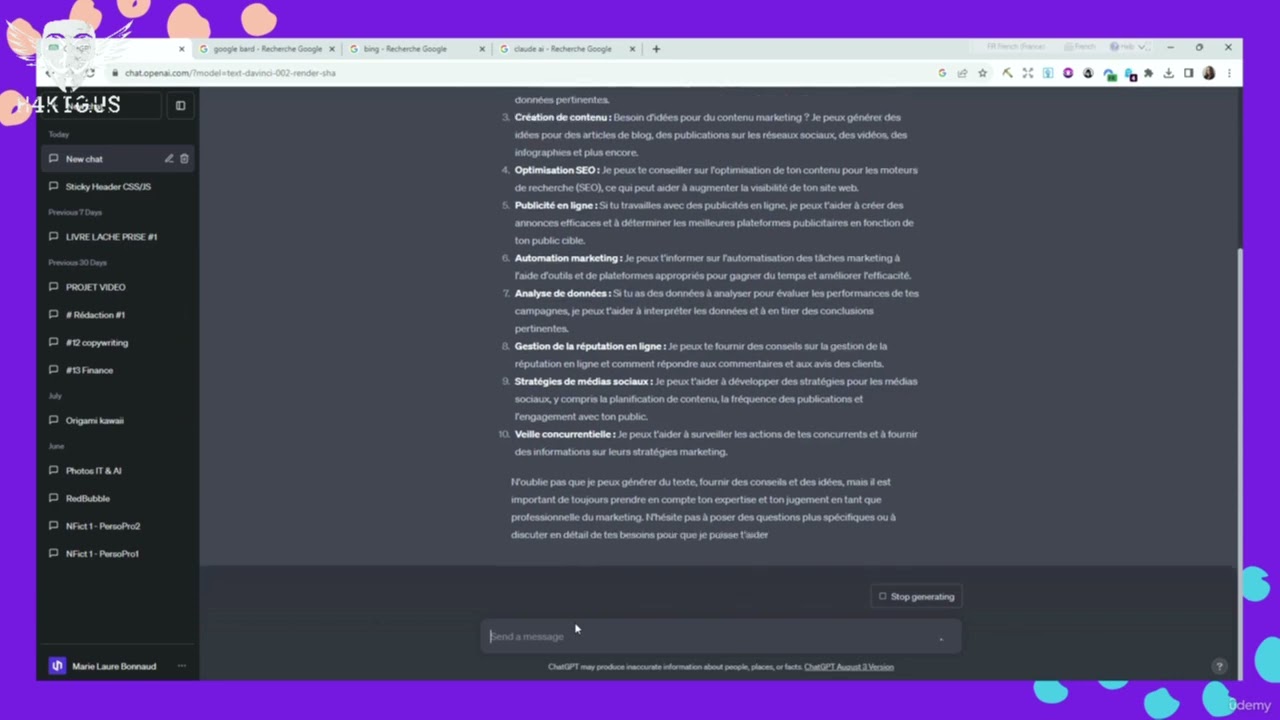The height and width of the screenshot is (720, 1280).
Task: Open # Rédaction #1 chat
Action: (x=118, y=315)
